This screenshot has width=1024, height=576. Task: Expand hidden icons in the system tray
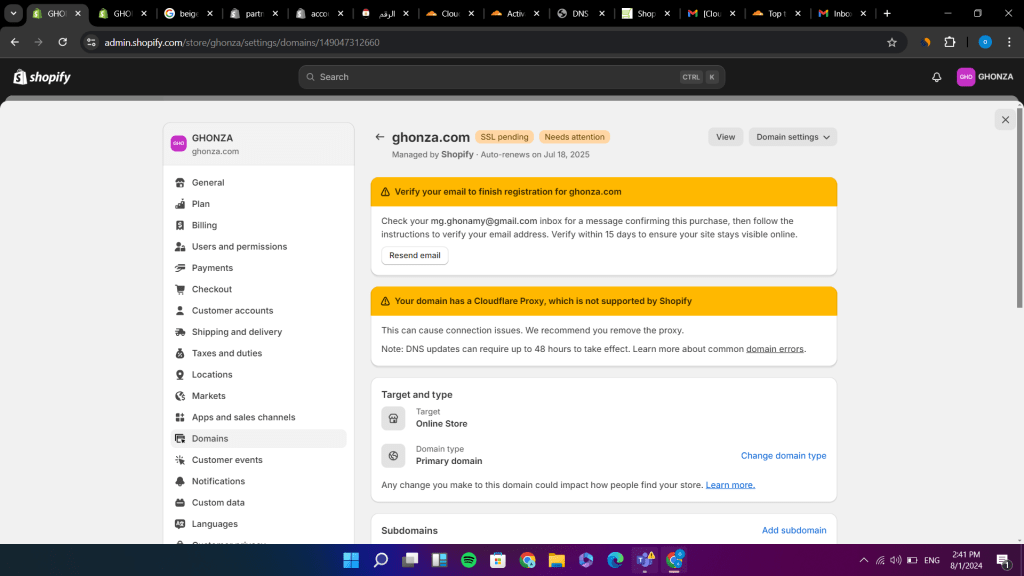(x=863, y=560)
